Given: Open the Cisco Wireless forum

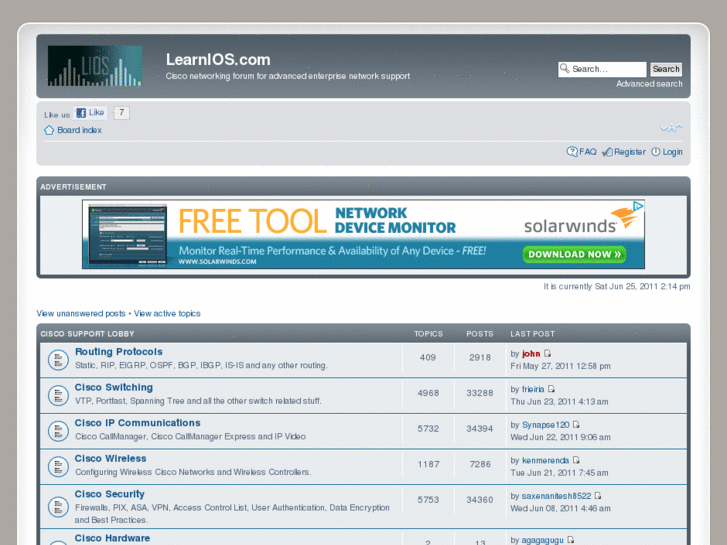Looking at the screenshot, I should pos(110,458).
